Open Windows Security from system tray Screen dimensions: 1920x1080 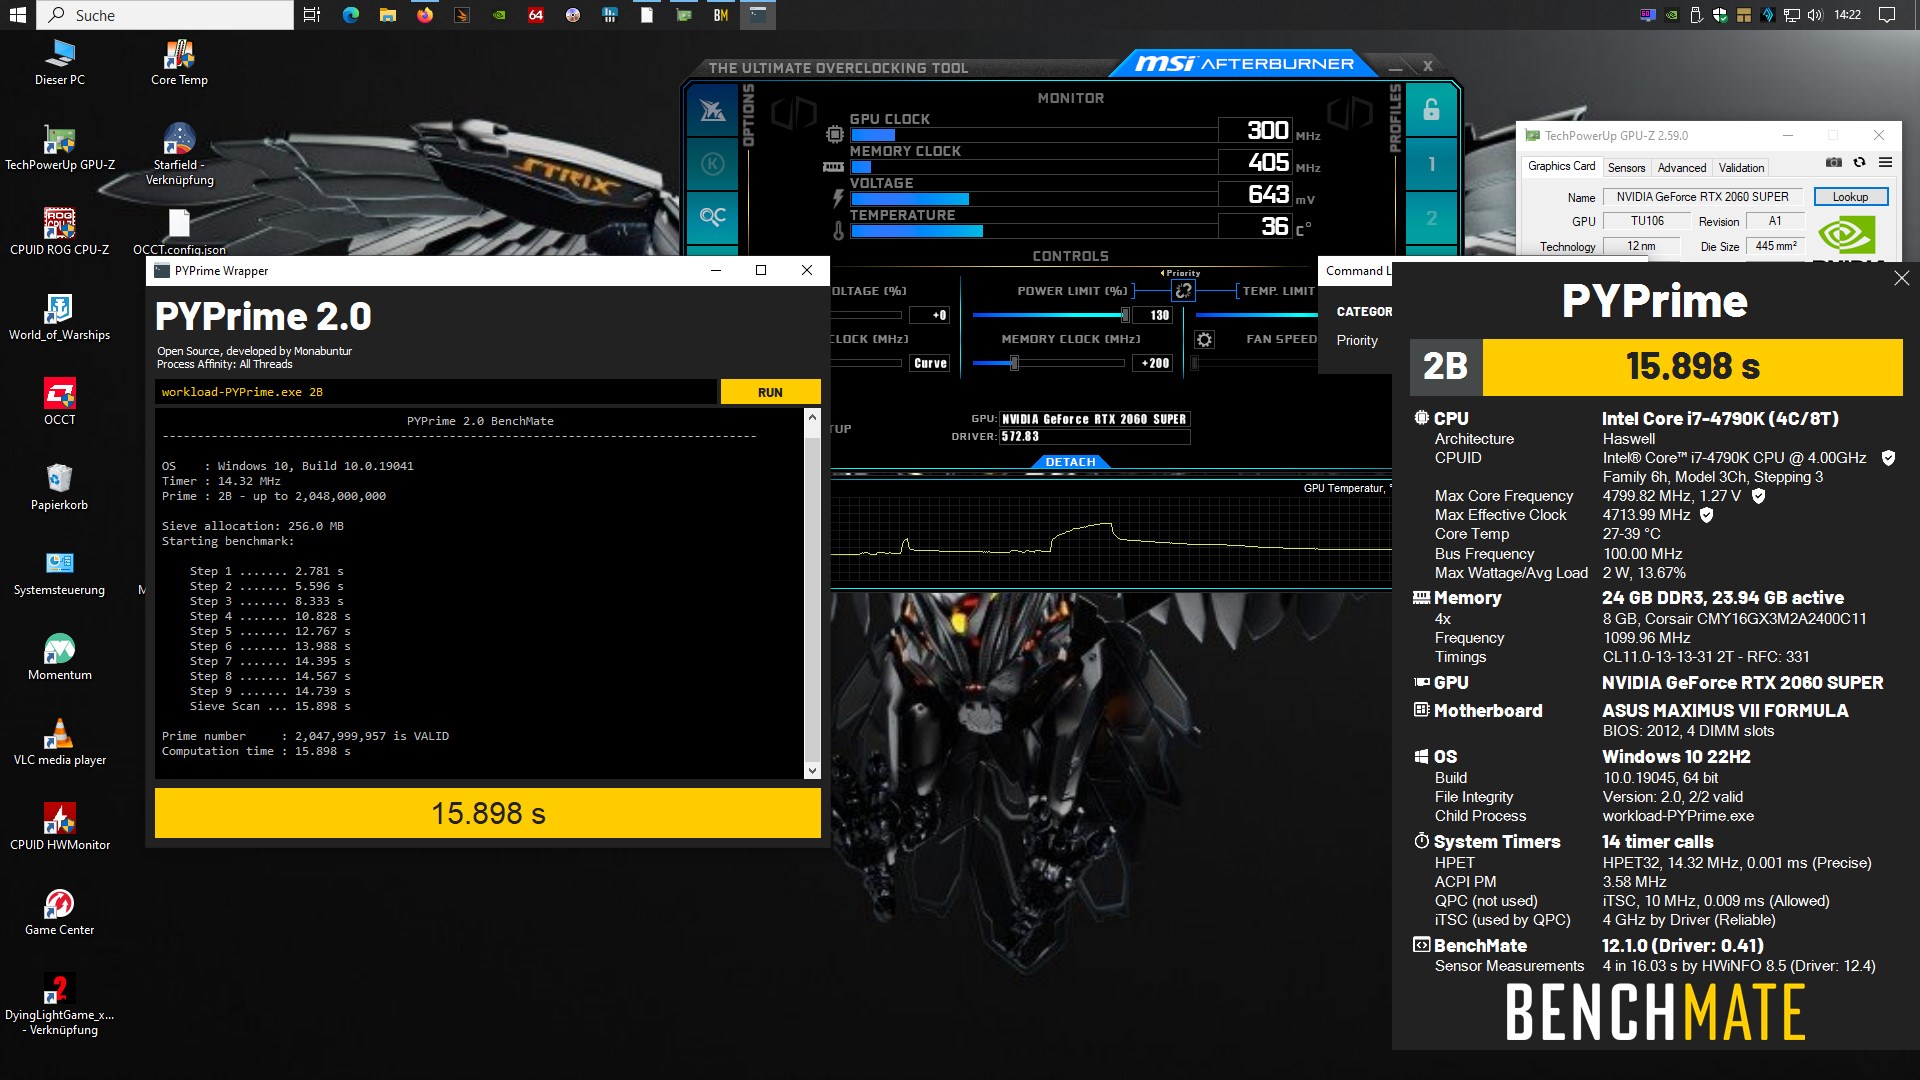[x=1720, y=15]
